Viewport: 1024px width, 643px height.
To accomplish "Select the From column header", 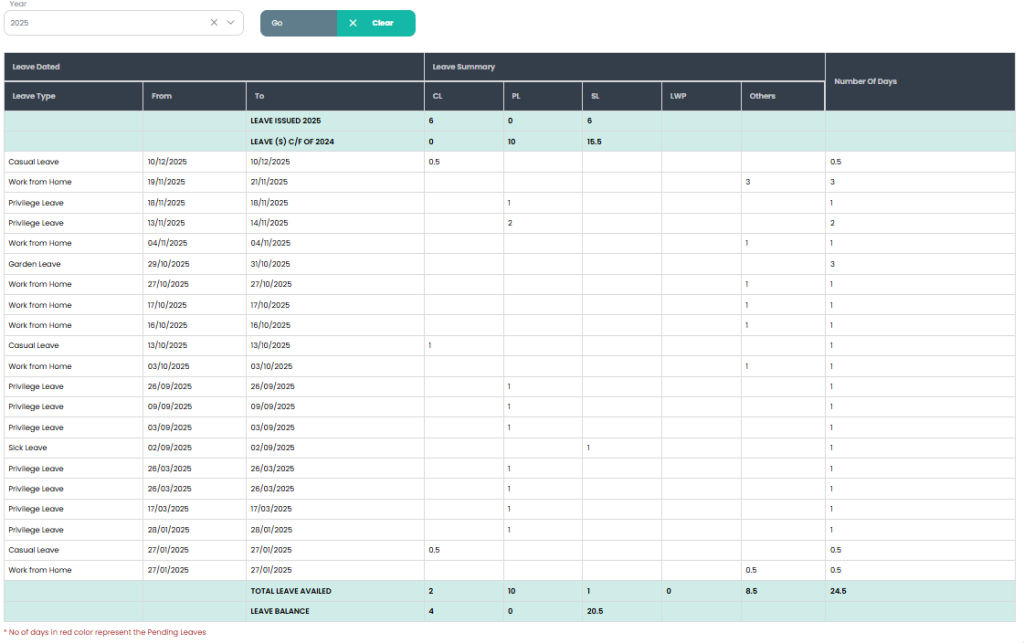I will tap(162, 96).
